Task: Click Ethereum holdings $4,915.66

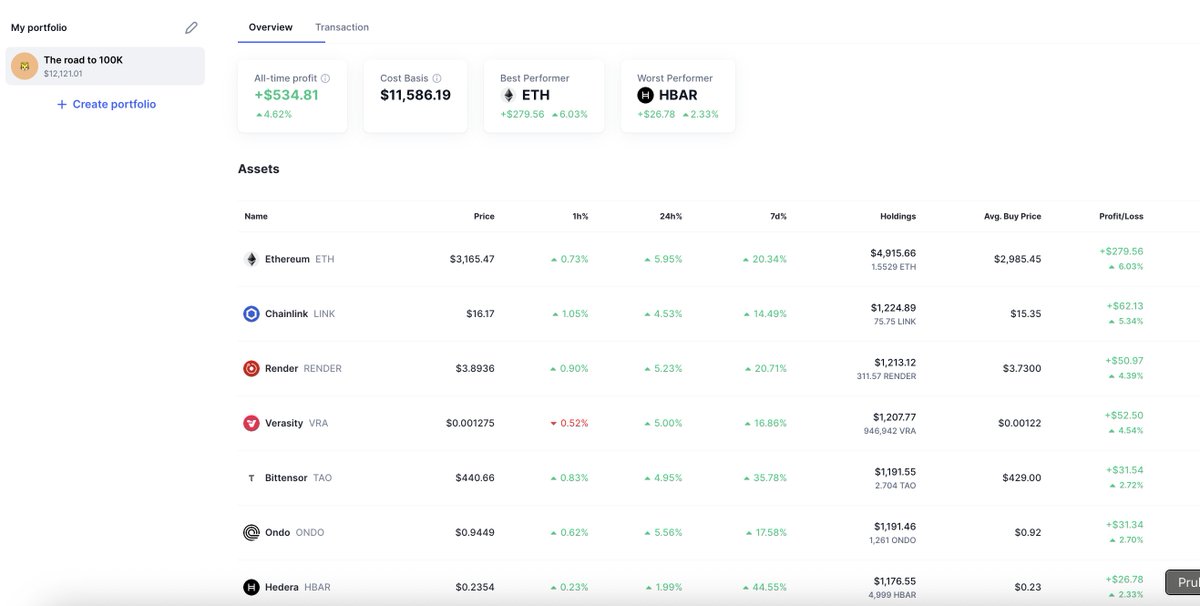Action: tap(893, 253)
